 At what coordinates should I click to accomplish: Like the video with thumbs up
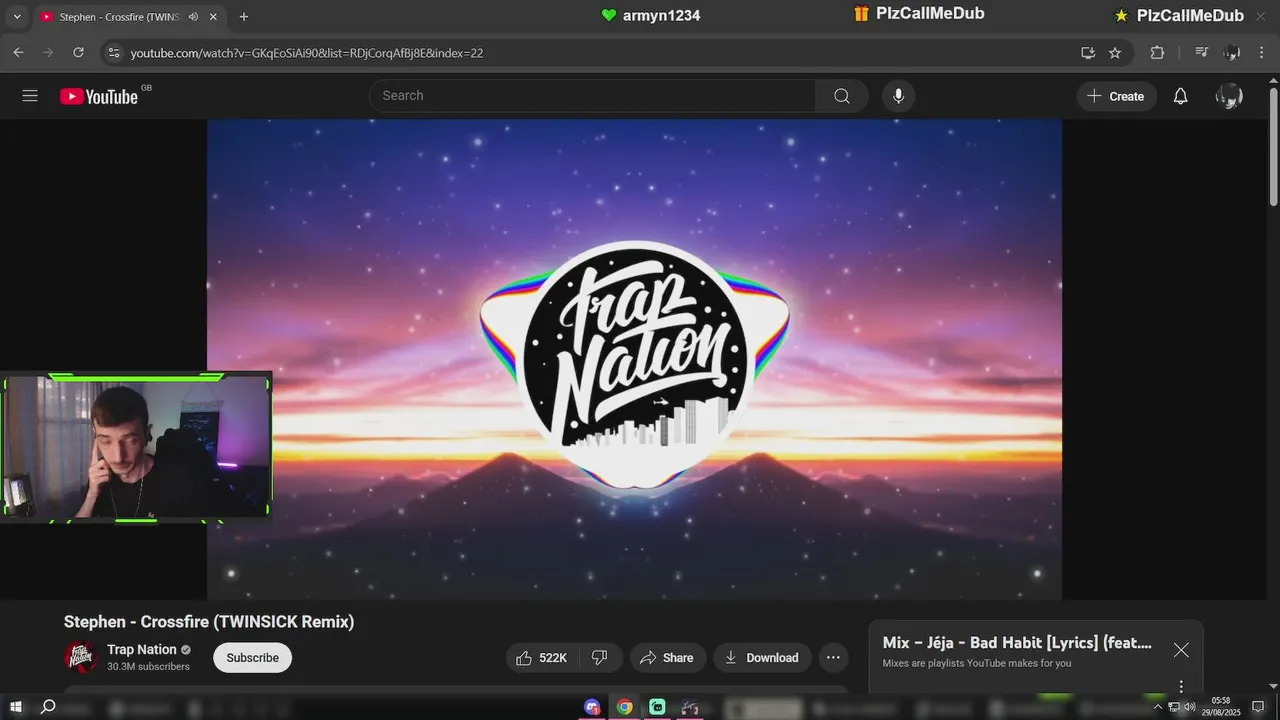[x=540, y=657]
